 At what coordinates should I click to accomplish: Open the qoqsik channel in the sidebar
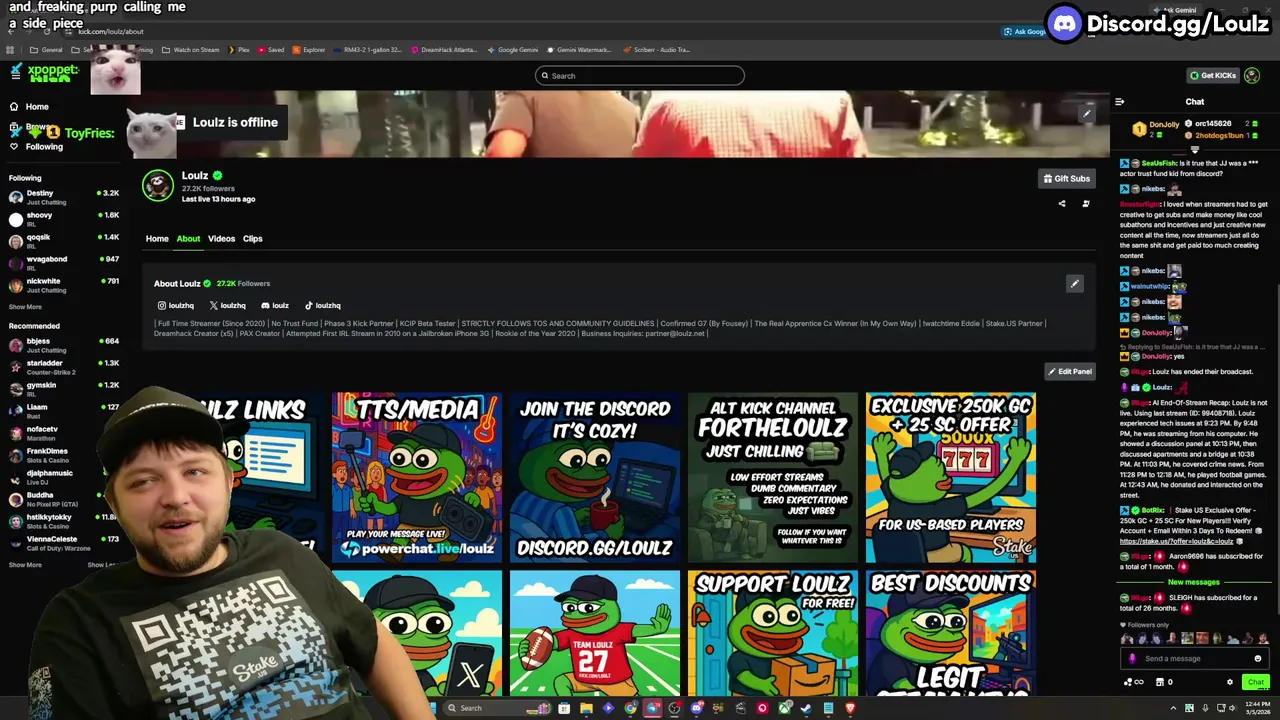64,241
